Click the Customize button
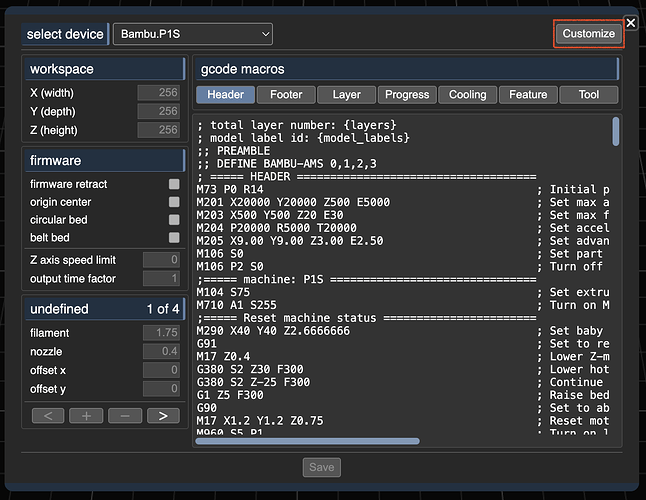This screenshot has height=500, width=646. coord(589,34)
